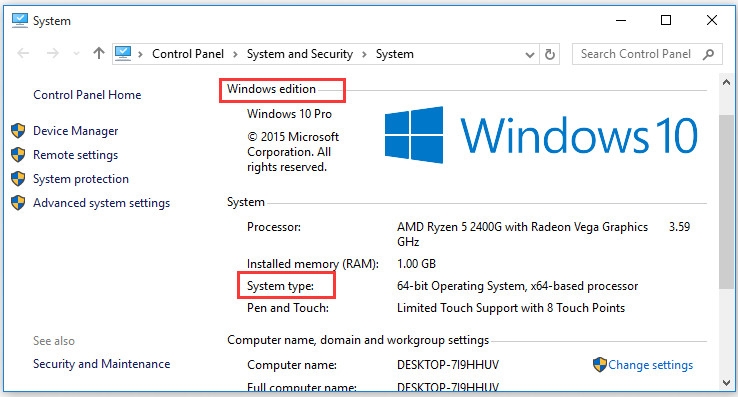The height and width of the screenshot is (397, 738).
Task: Open Control Panel Home
Action: (x=87, y=95)
